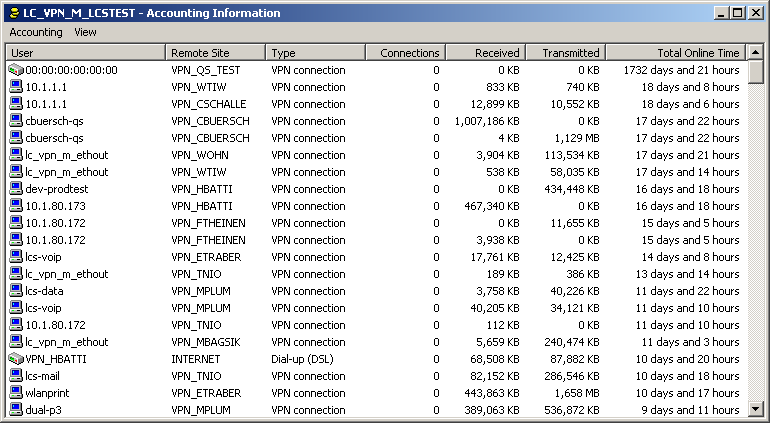The image size is (770, 423).
Task: Click the icon beside wlanprint user
Action: (15, 393)
